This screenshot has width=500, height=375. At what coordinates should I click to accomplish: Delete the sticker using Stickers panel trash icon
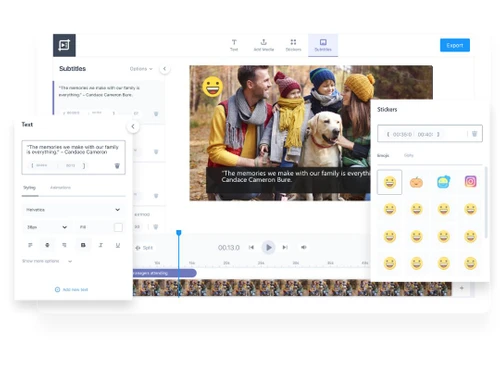[474, 134]
